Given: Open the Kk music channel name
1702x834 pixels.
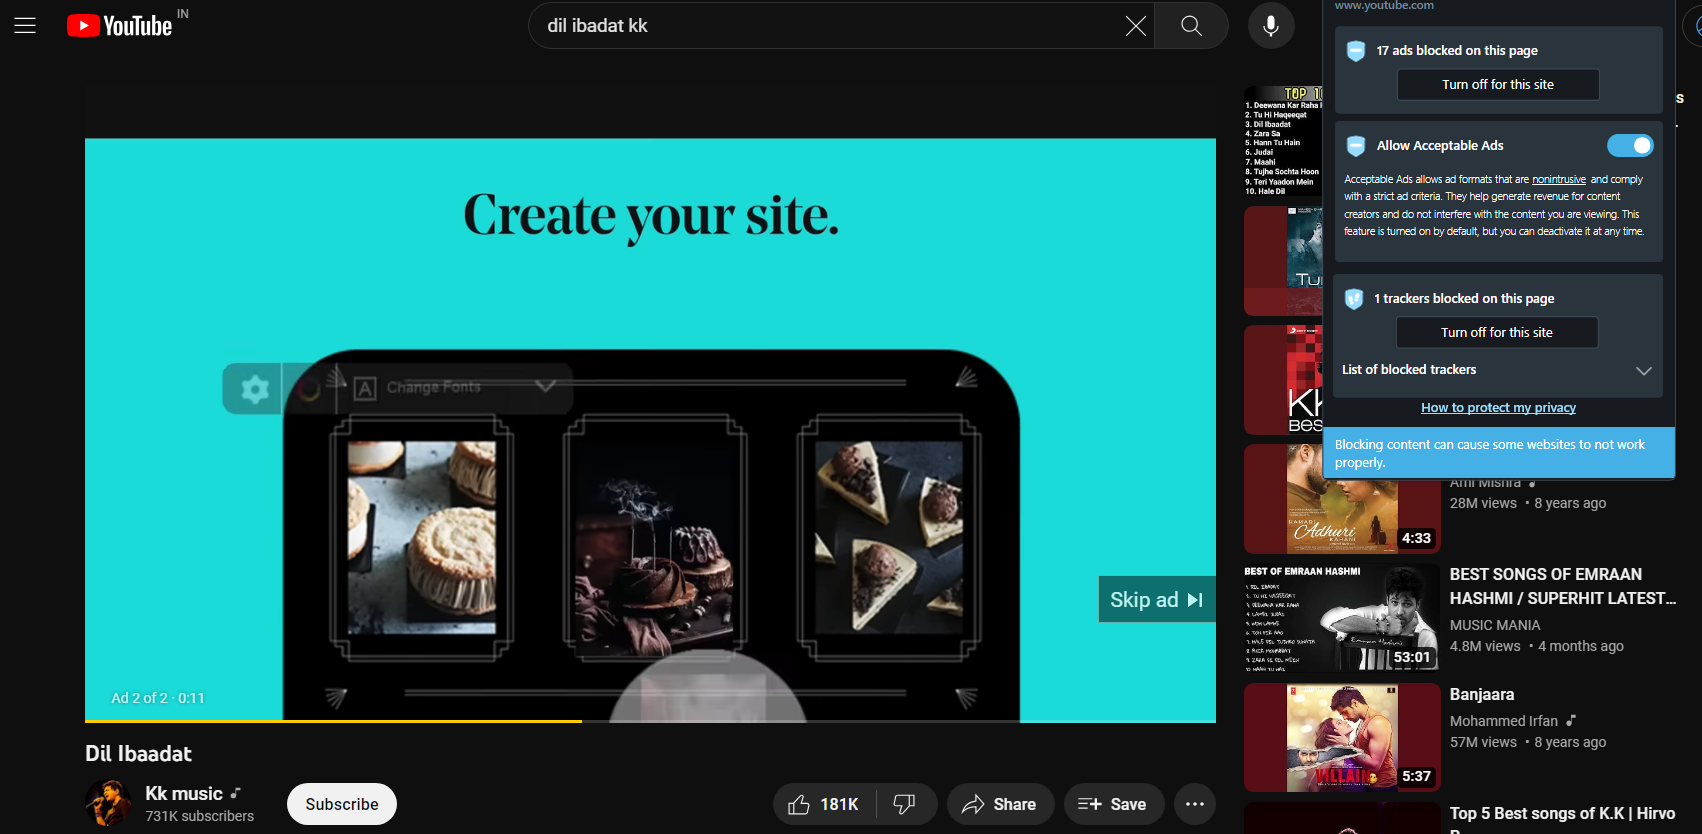Looking at the screenshot, I should coord(184,794).
